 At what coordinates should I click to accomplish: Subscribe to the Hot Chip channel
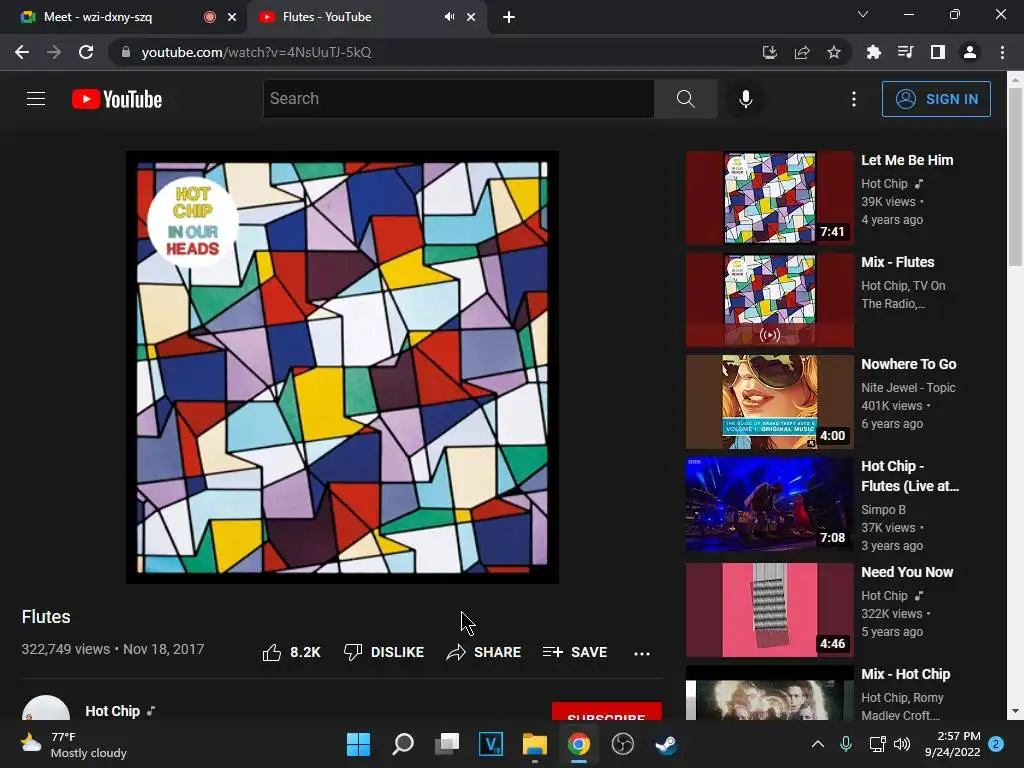click(607, 712)
